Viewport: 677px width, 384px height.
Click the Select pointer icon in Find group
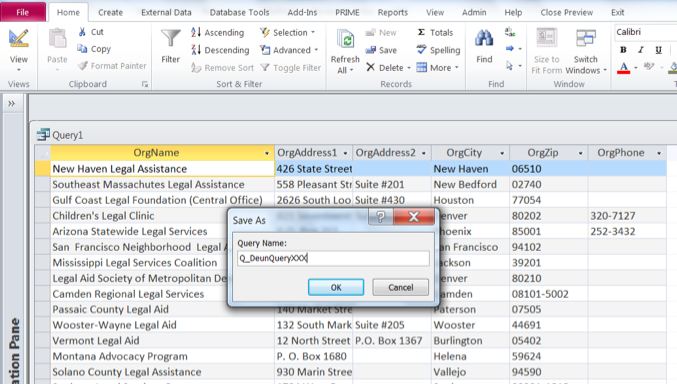(x=510, y=65)
